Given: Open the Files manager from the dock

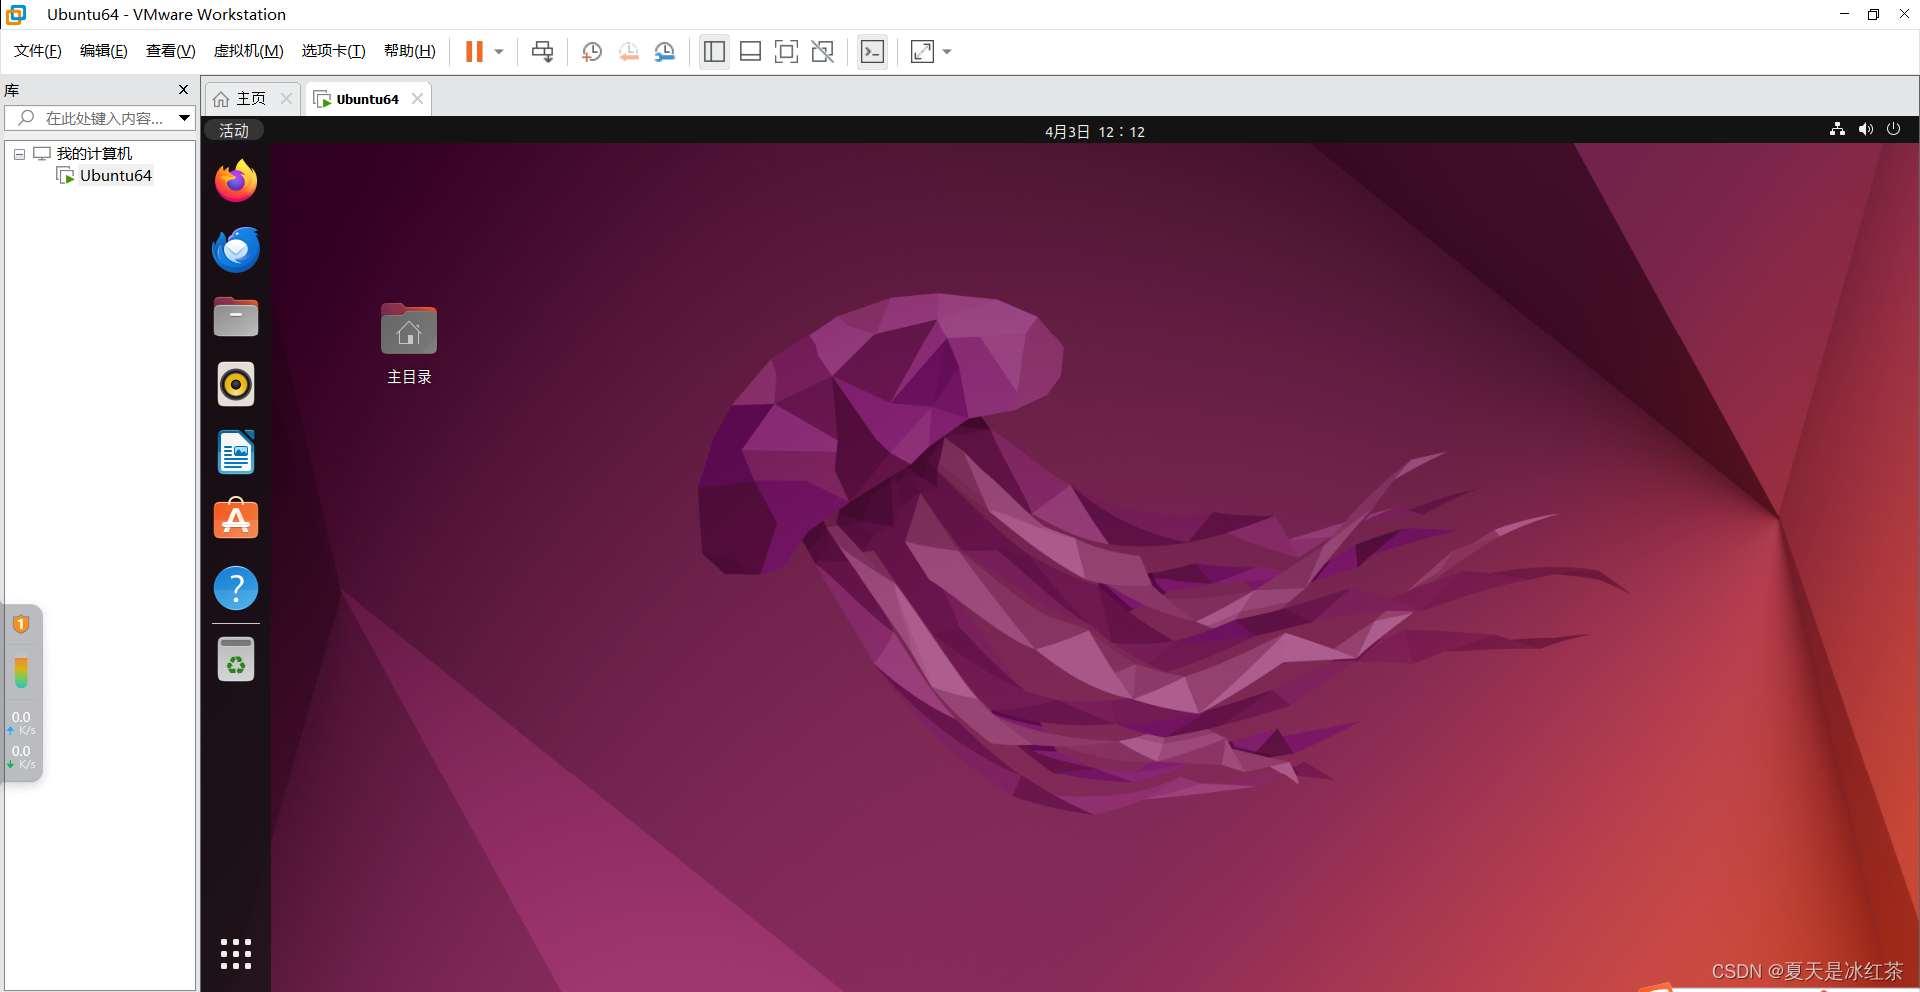Looking at the screenshot, I should [236, 317].
